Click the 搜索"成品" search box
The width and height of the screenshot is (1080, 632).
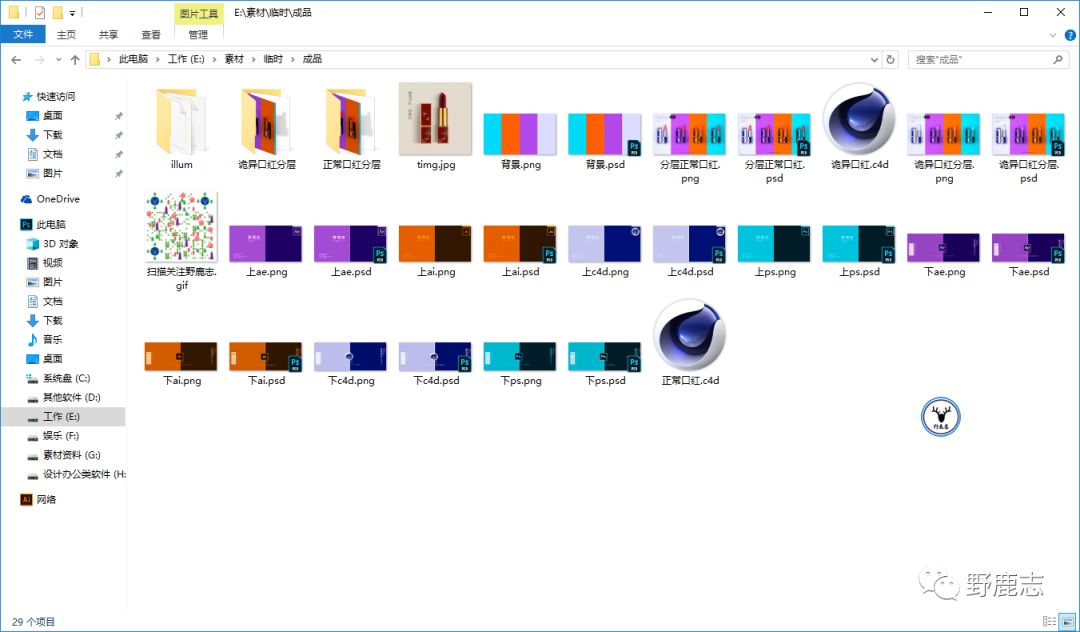(980, 60)
